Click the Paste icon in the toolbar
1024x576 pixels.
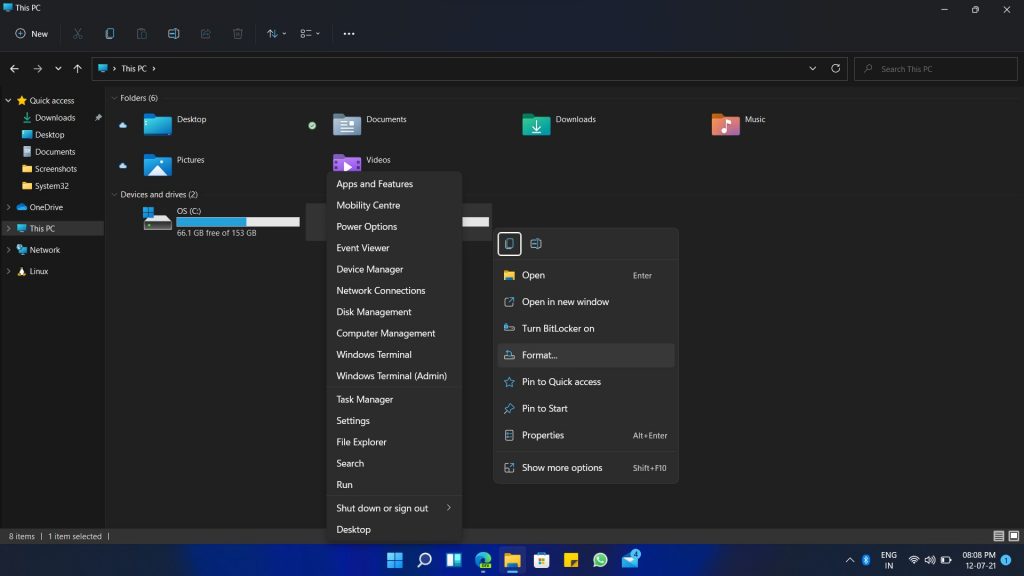pos(142,33)
